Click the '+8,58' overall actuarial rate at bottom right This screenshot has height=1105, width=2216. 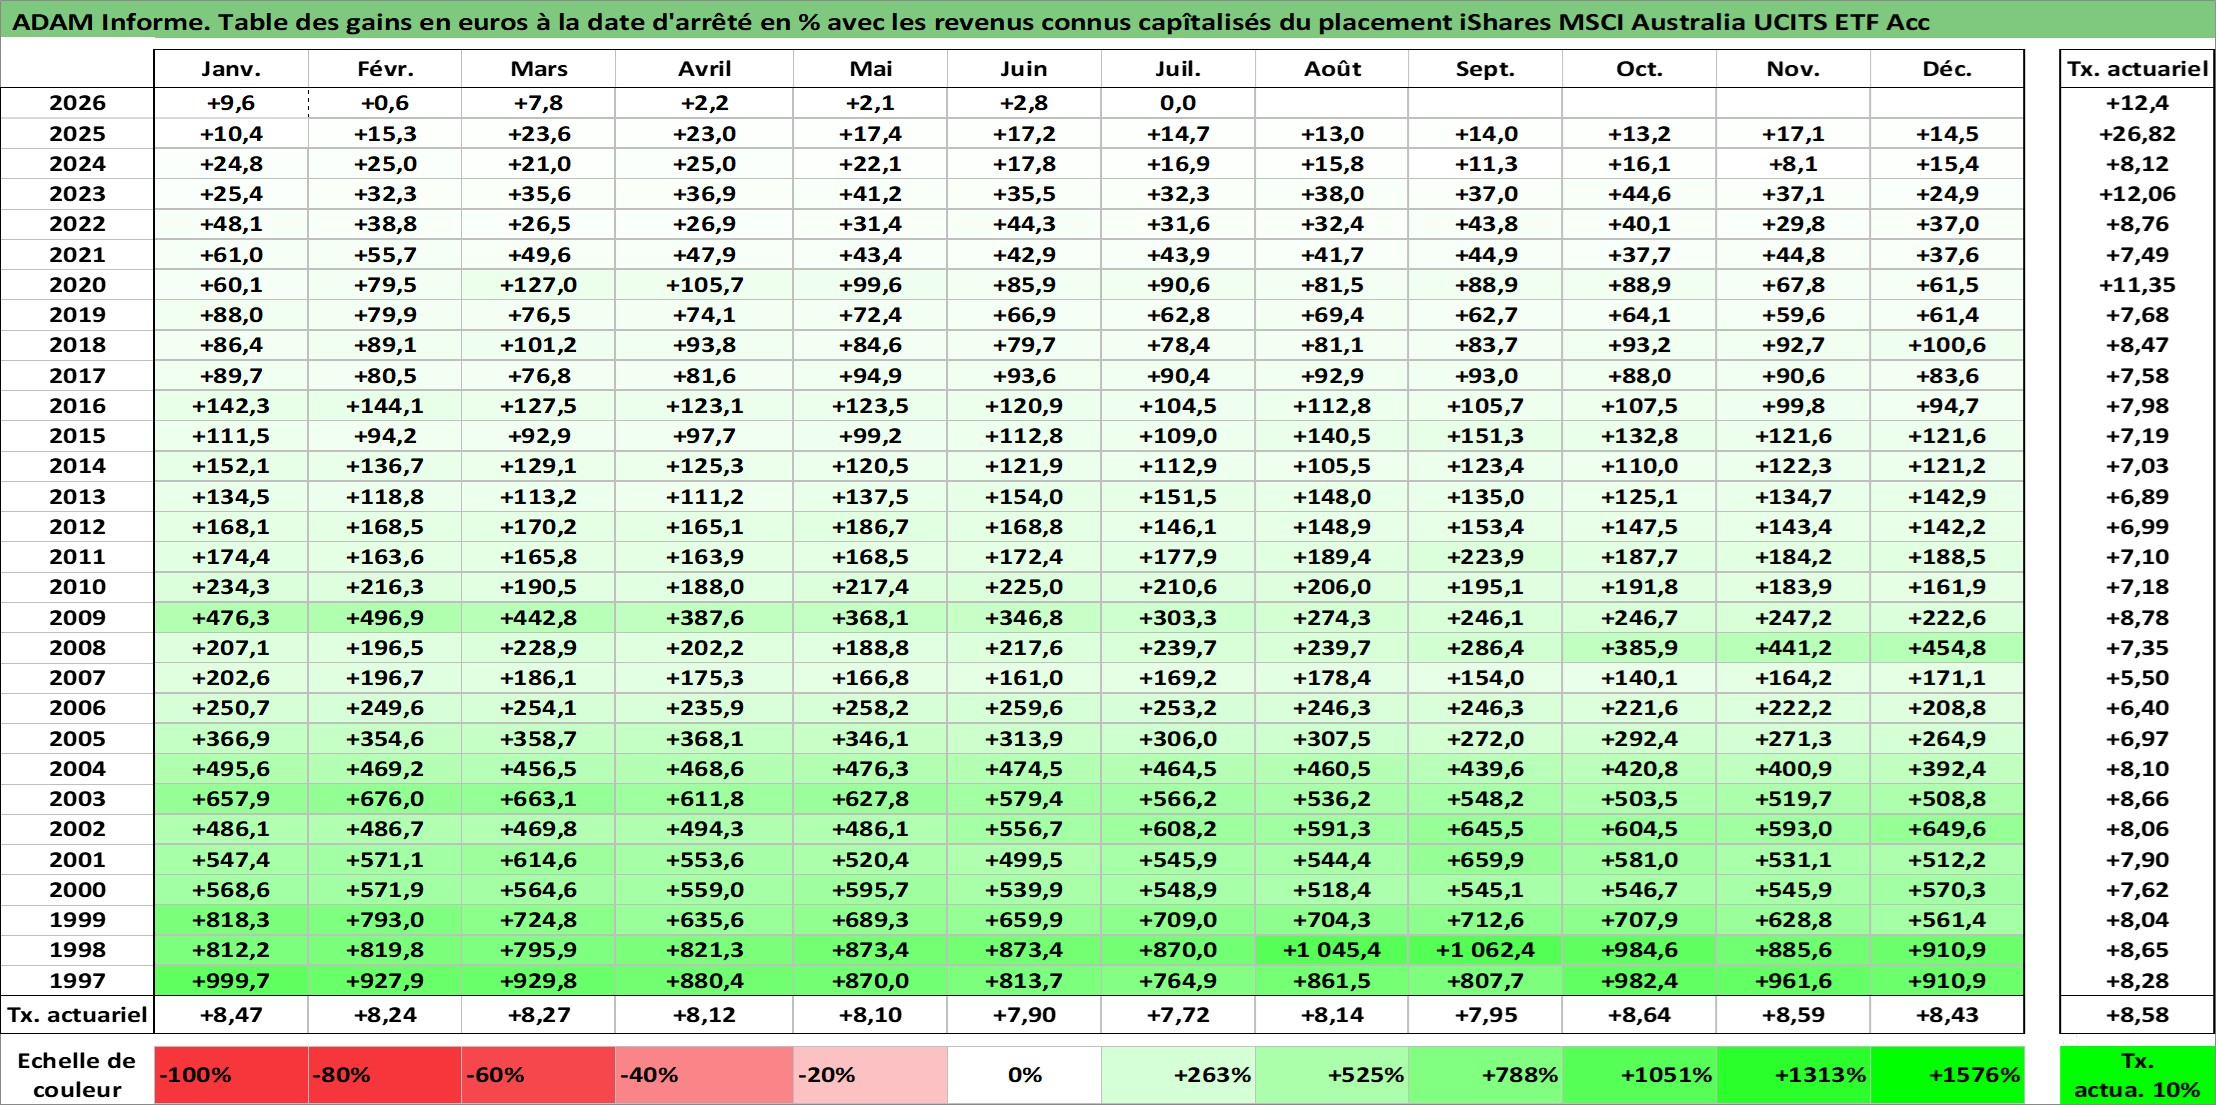[2137, 1015]
